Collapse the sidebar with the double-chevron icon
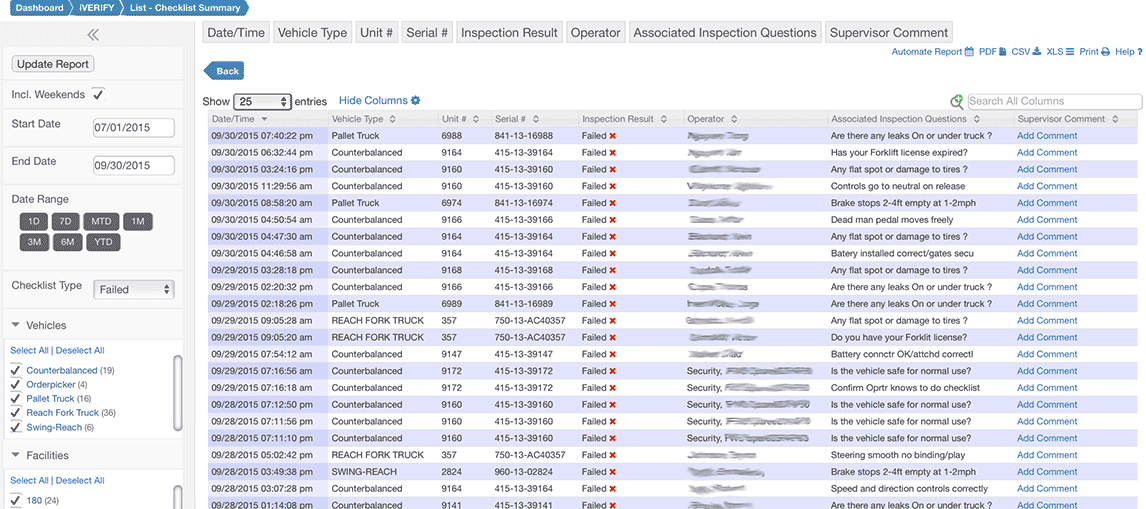Viewport: 1146px width, 509px height. click(93, 35)
